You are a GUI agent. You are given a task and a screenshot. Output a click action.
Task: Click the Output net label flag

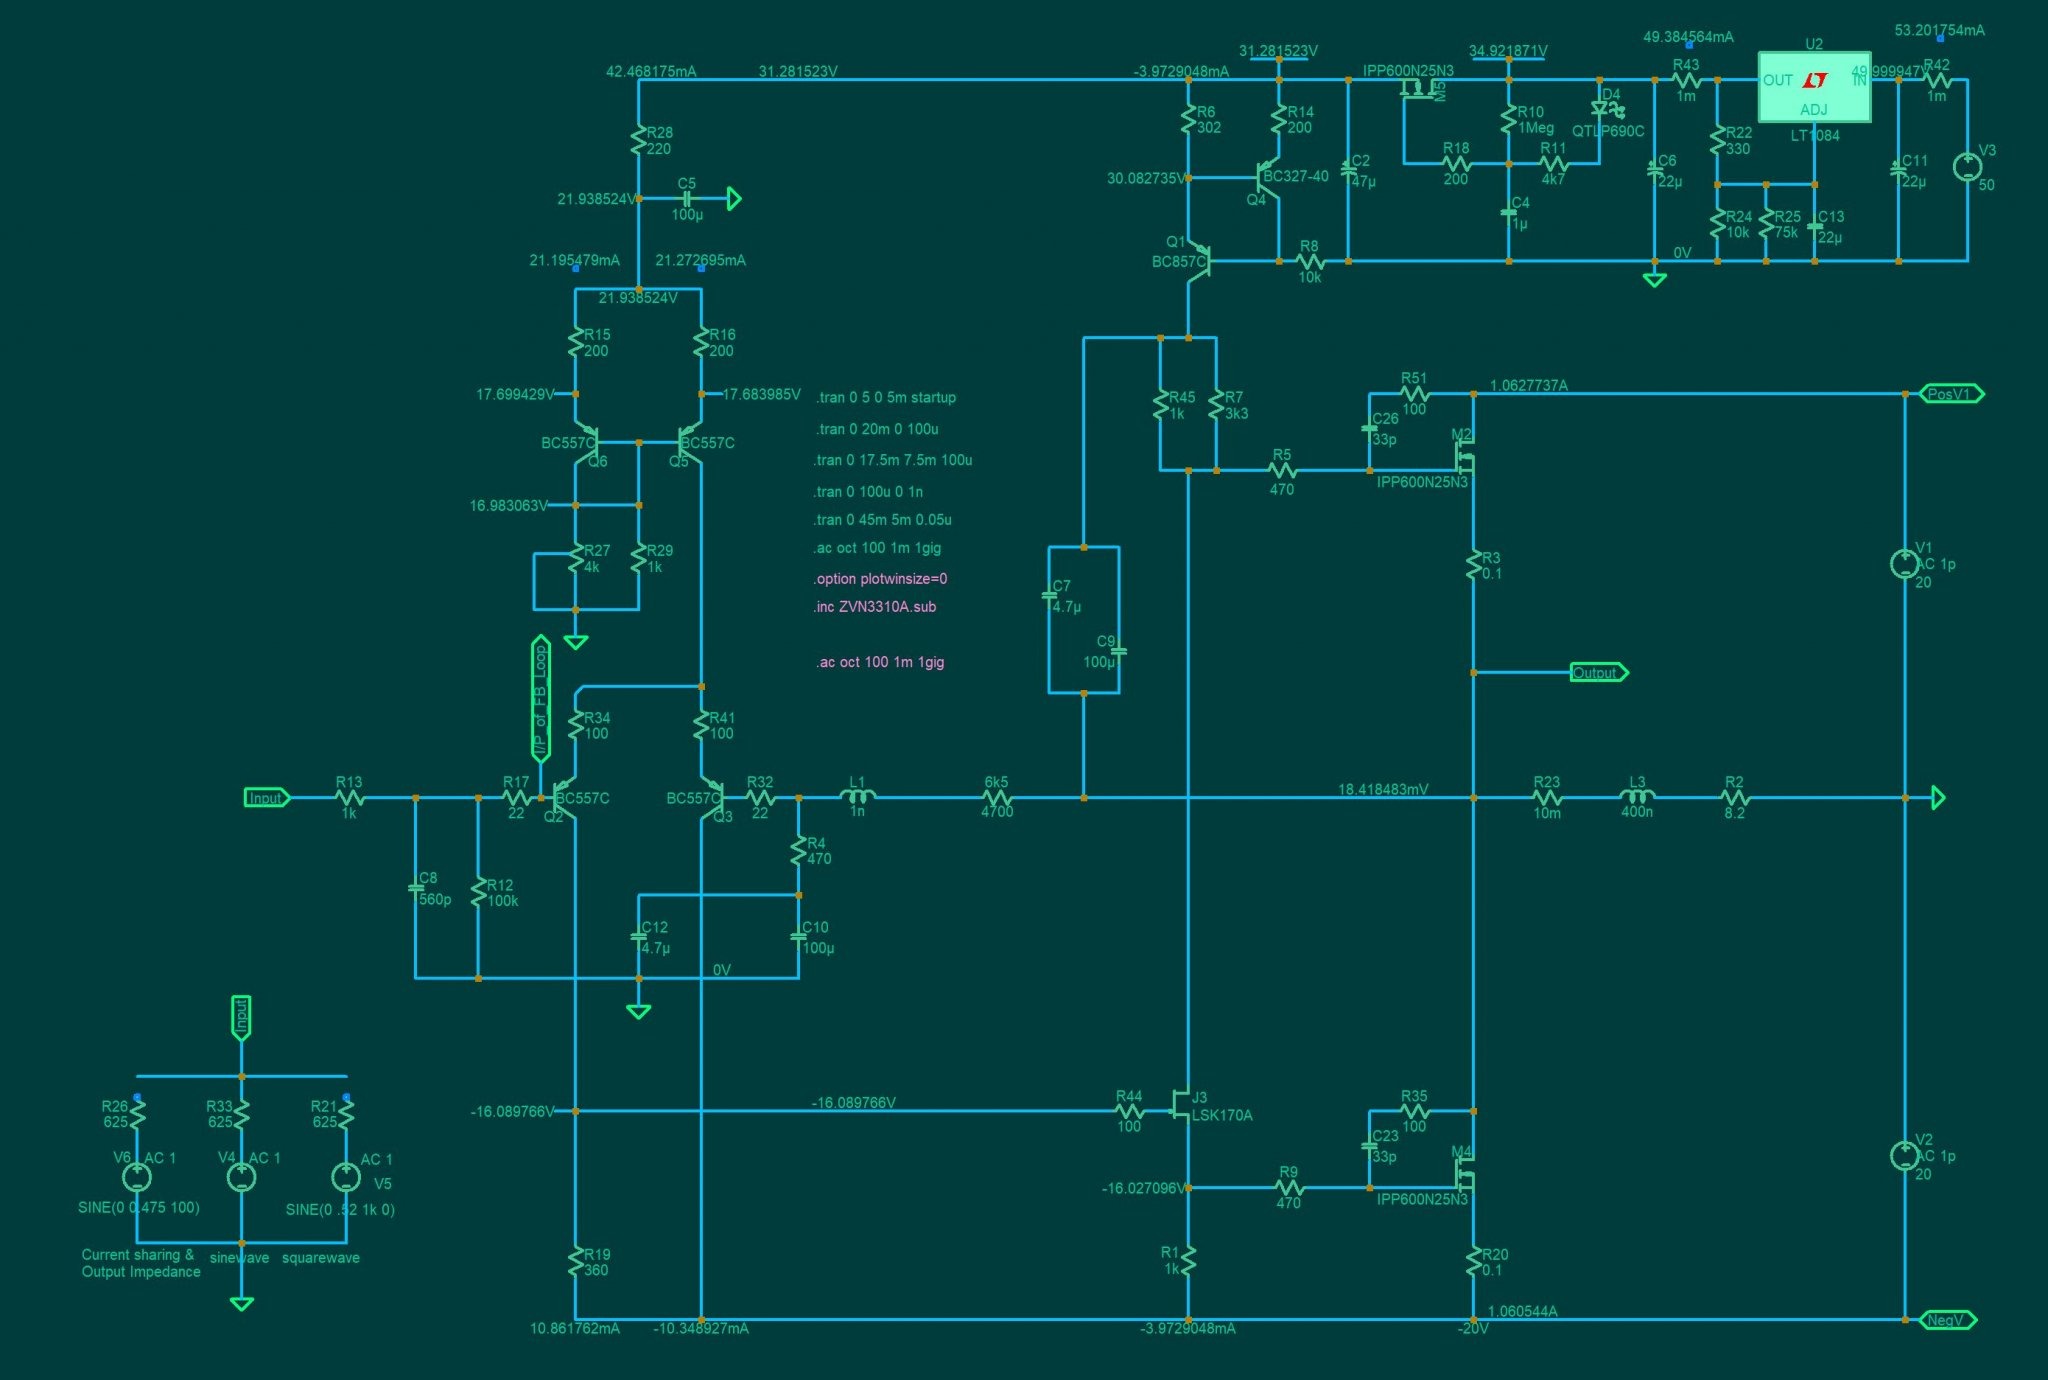(1600, 672)
